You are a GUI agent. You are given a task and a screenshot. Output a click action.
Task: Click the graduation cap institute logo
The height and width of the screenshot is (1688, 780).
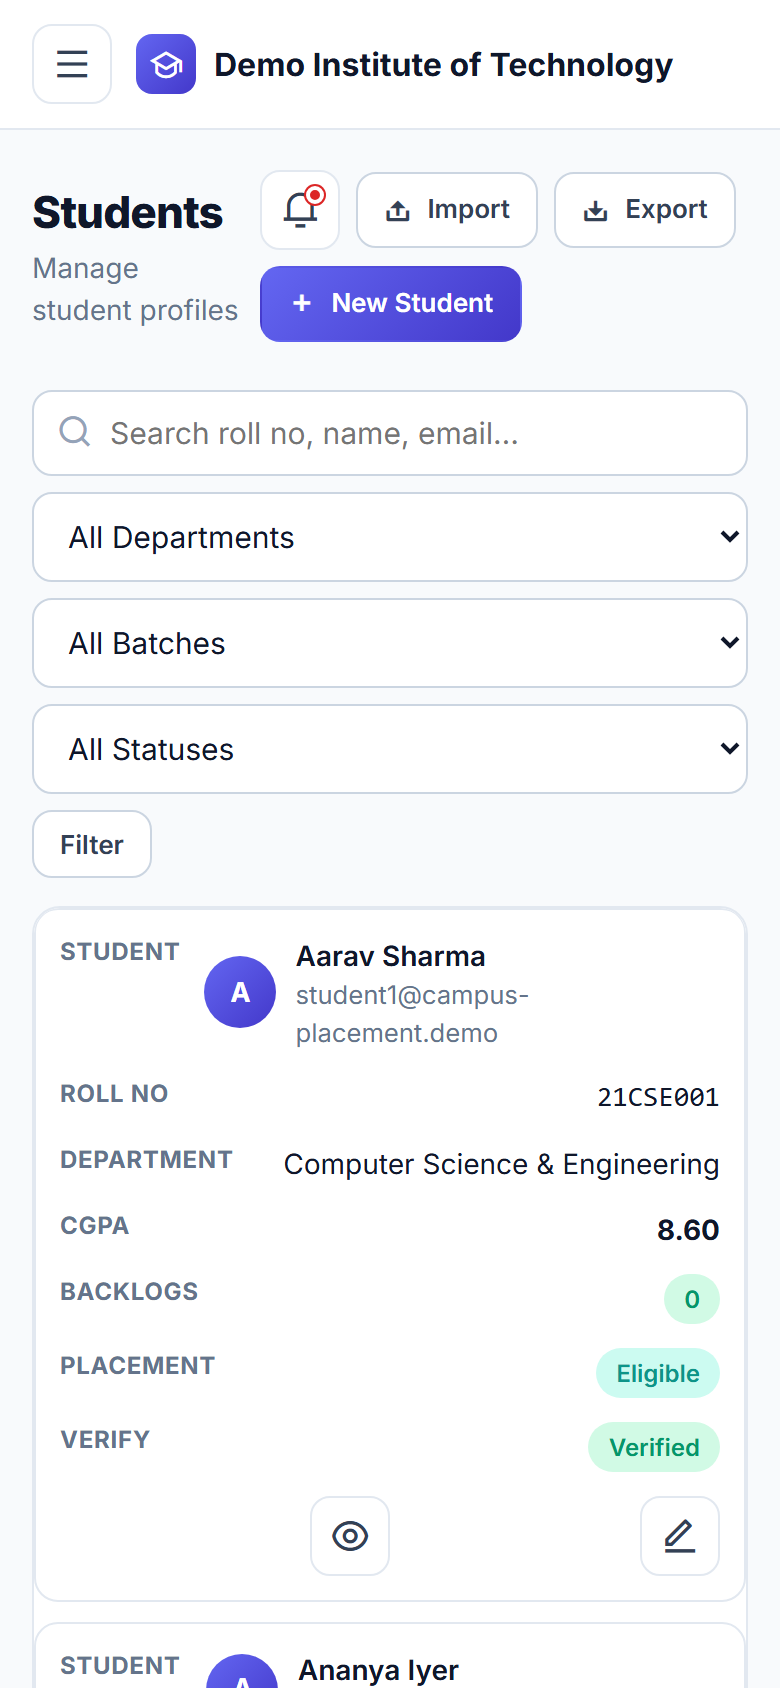pos(166,64)
